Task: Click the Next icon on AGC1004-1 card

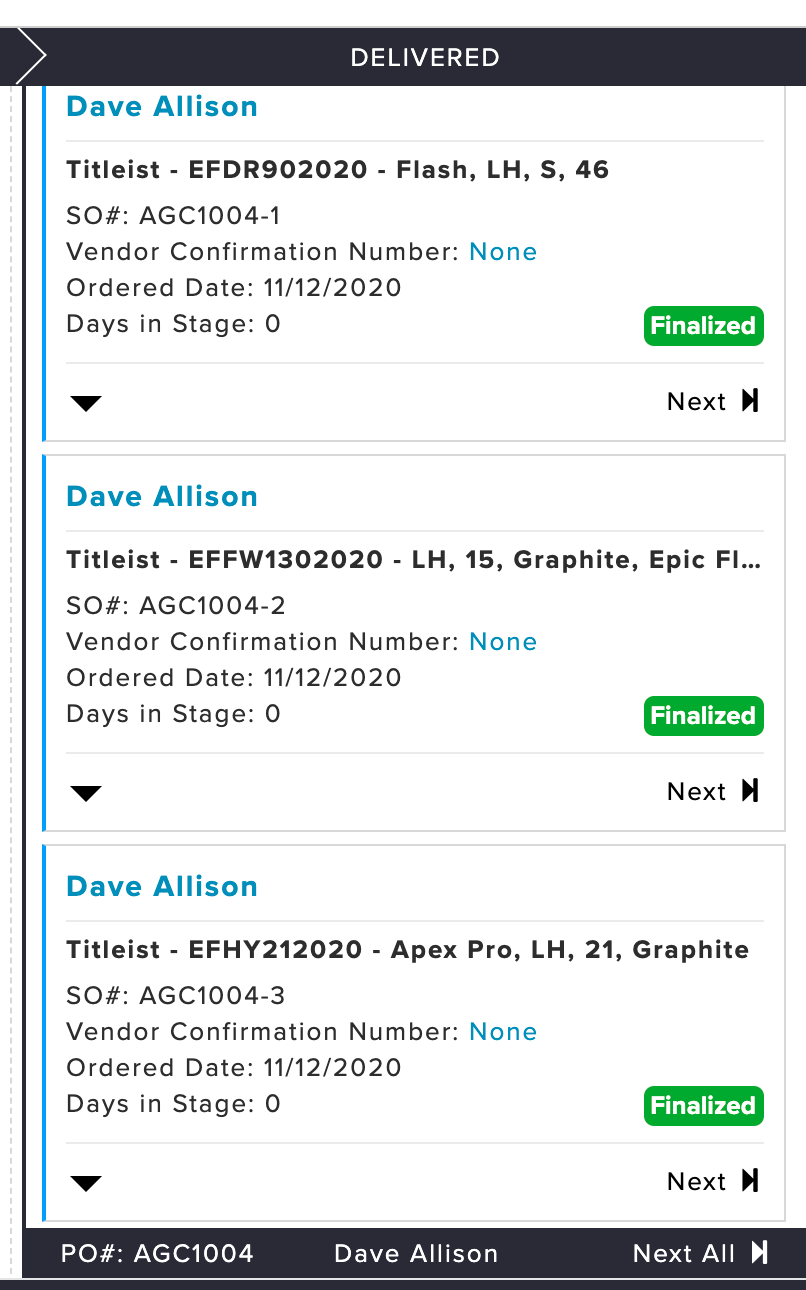Action: 750,401
